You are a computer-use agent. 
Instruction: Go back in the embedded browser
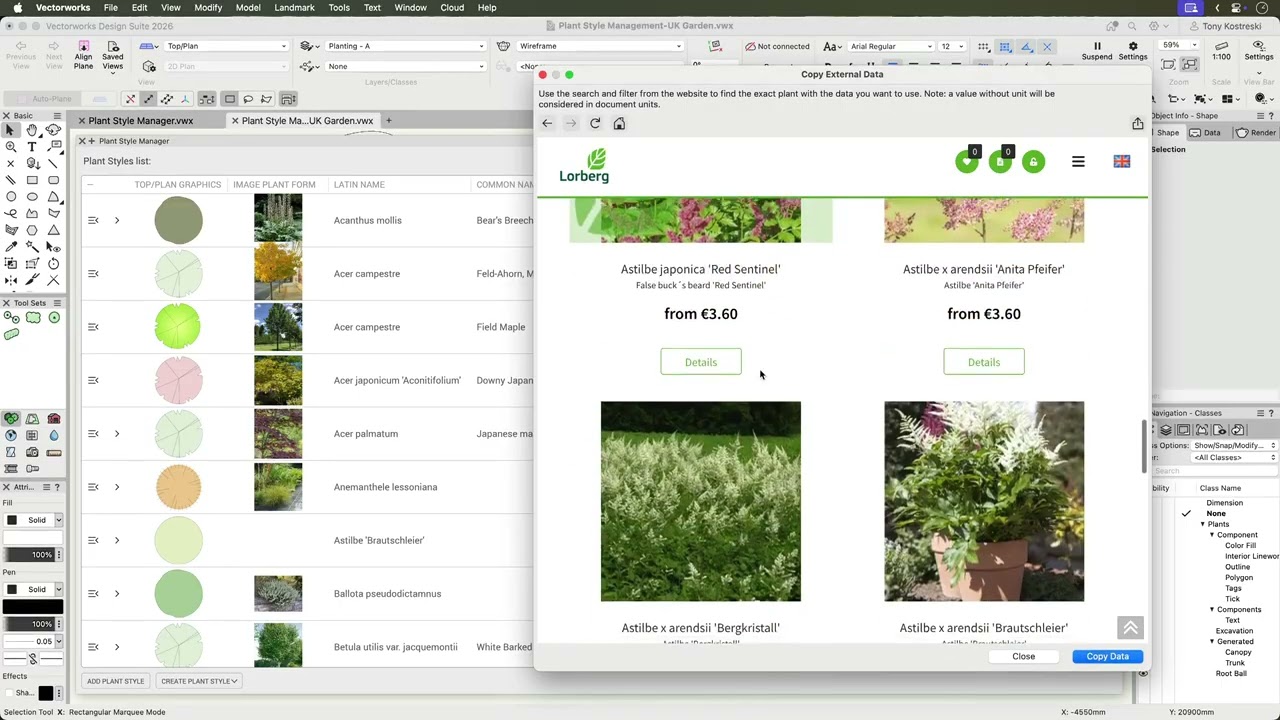pos(547,123)
